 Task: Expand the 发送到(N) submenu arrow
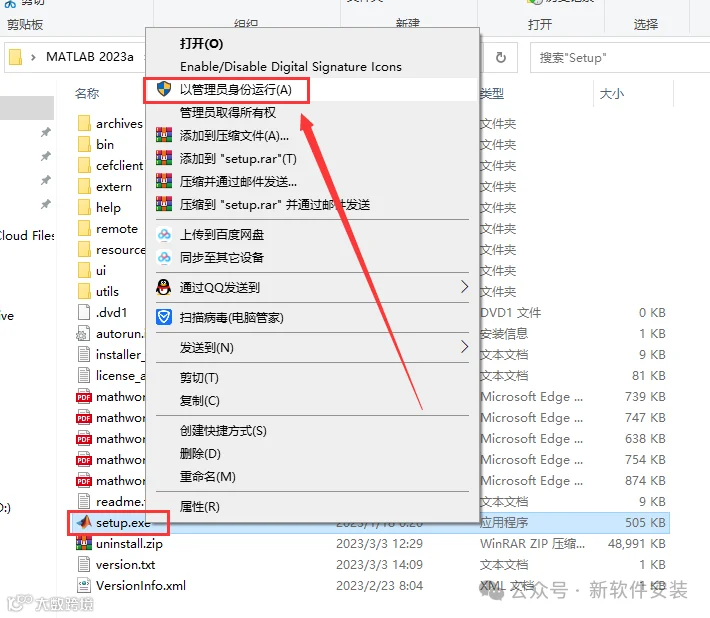coord(464,347)
